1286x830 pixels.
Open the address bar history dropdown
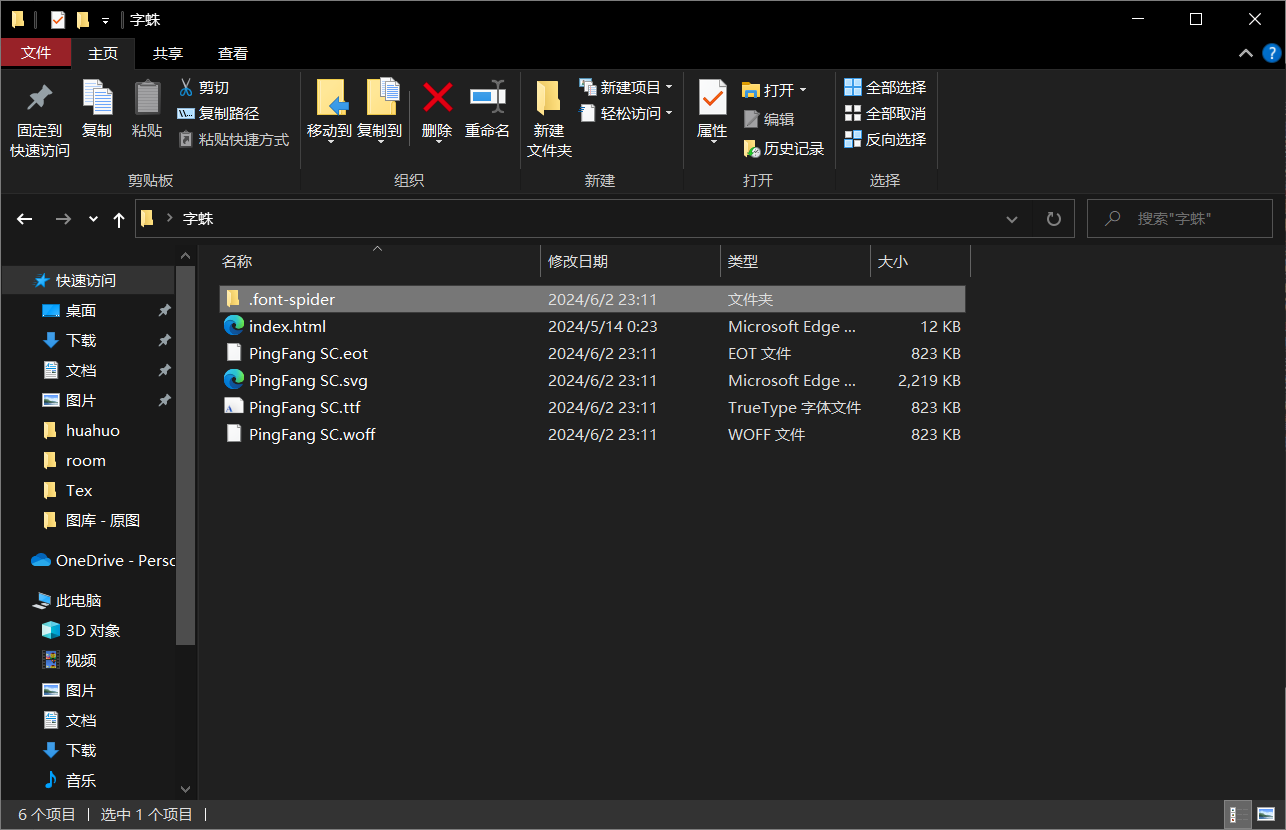pos(1012,219)
